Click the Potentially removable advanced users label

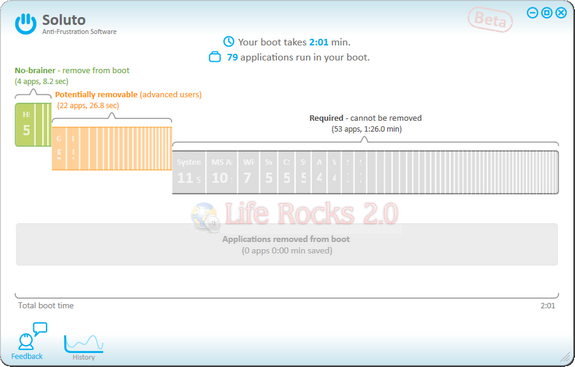[x=128, y=95]
